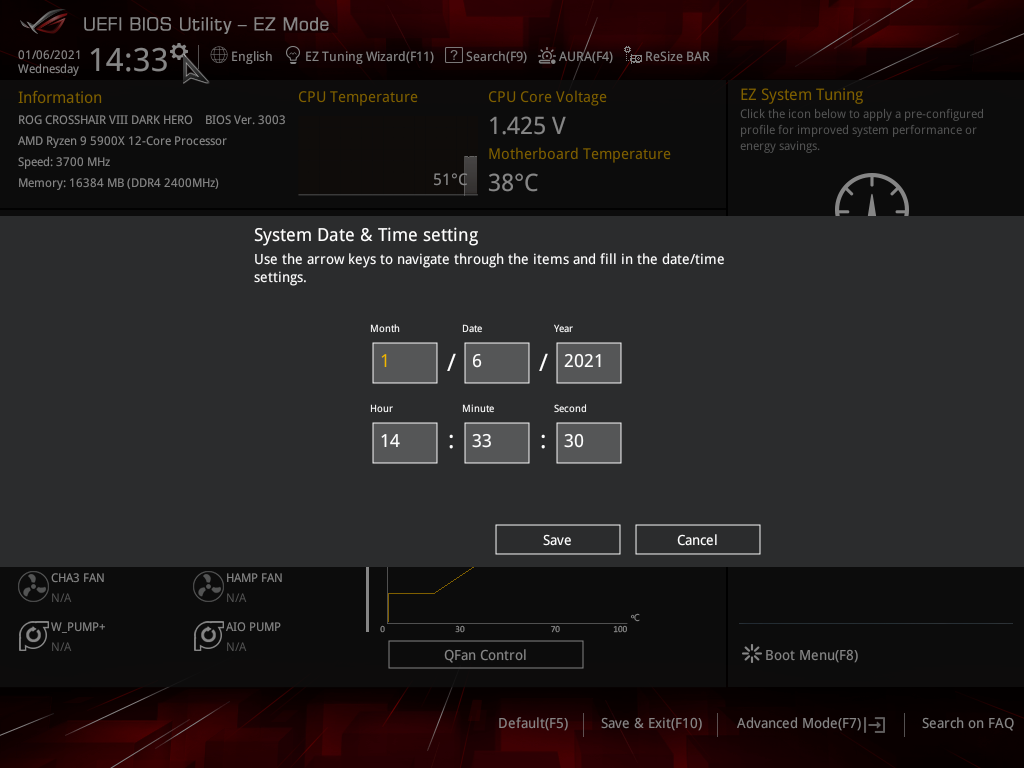Viewport: 1024px width, 768px height.
Task: Save the date and time settings
Action: click(x=558, y=539)
